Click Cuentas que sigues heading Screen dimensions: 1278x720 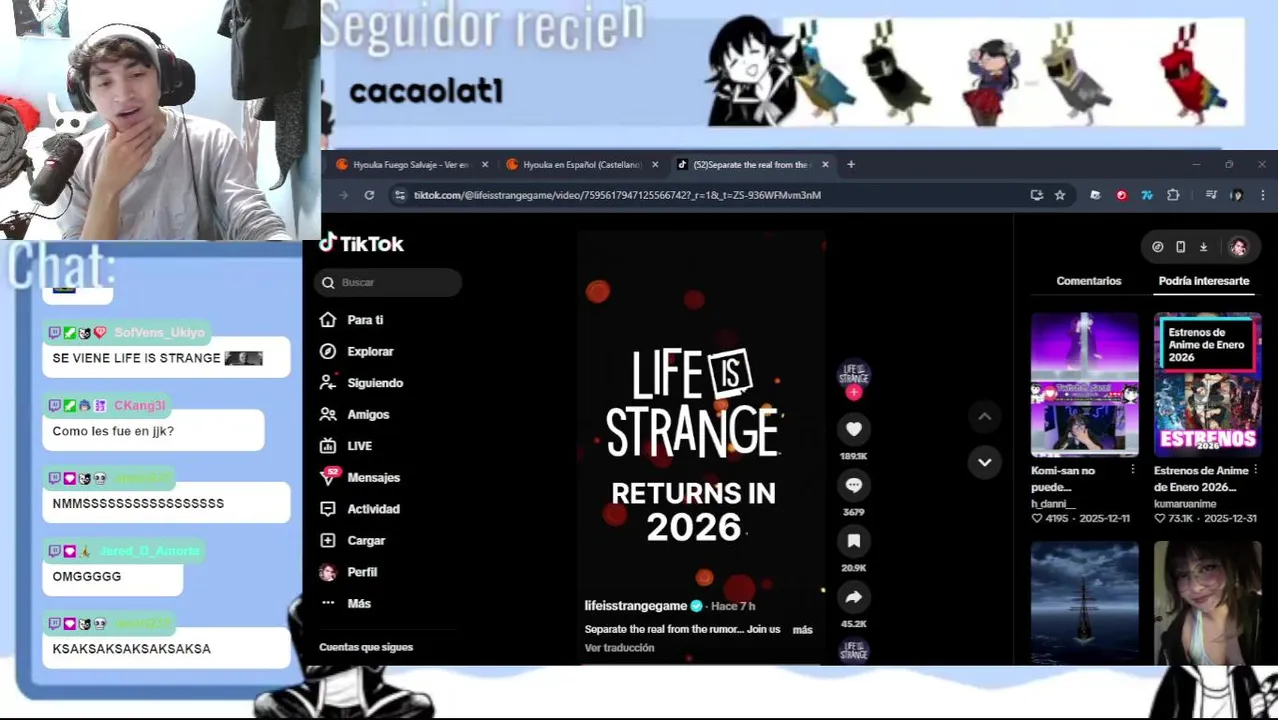[366, 647]
